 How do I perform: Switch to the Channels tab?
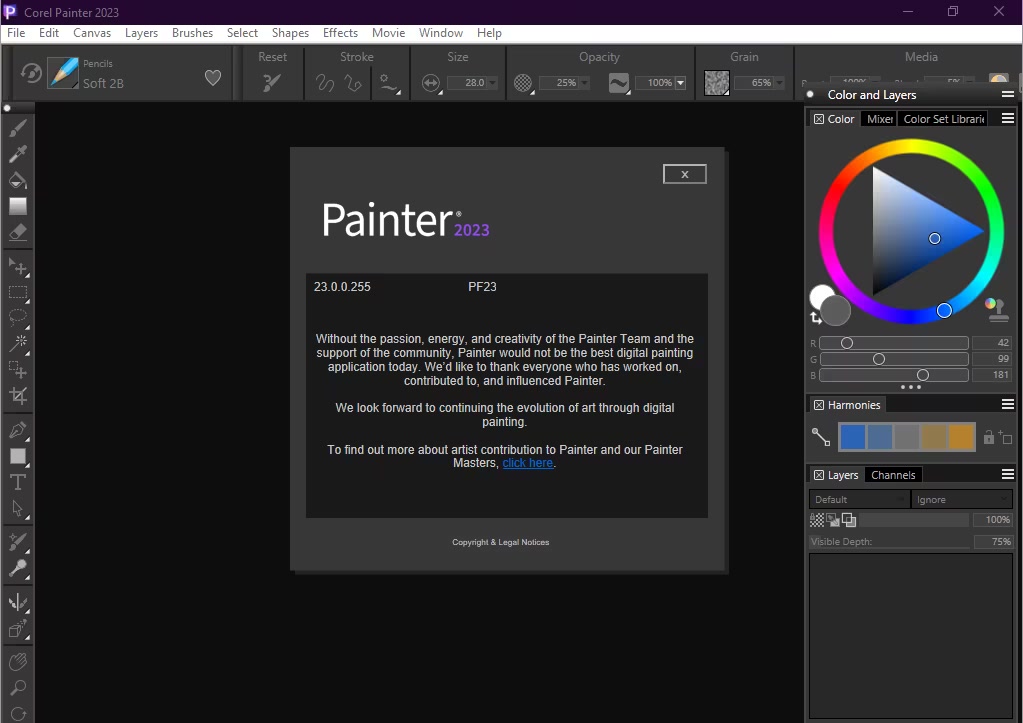(x=892, y=475)
